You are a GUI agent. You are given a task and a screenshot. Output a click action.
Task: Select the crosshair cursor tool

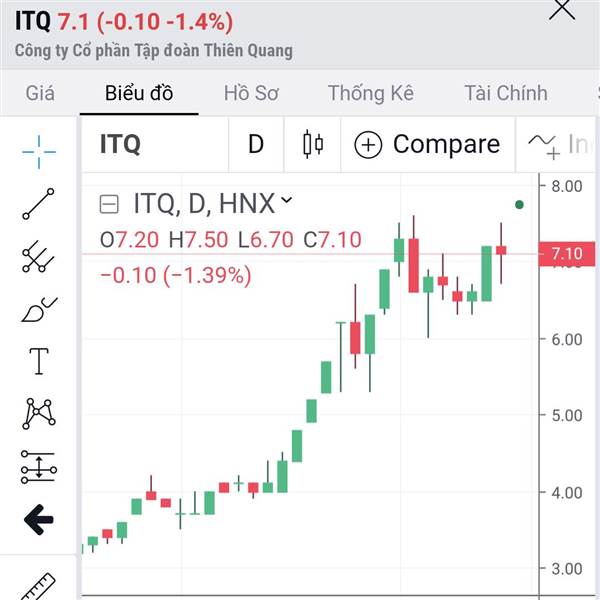pos(39,152)
